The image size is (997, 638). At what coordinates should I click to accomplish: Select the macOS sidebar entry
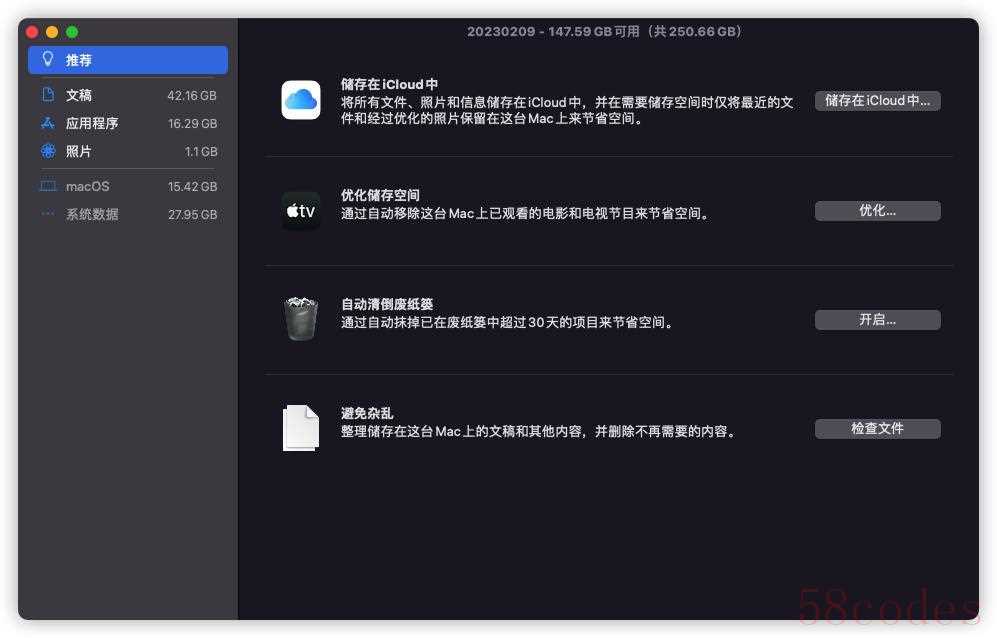128,186
